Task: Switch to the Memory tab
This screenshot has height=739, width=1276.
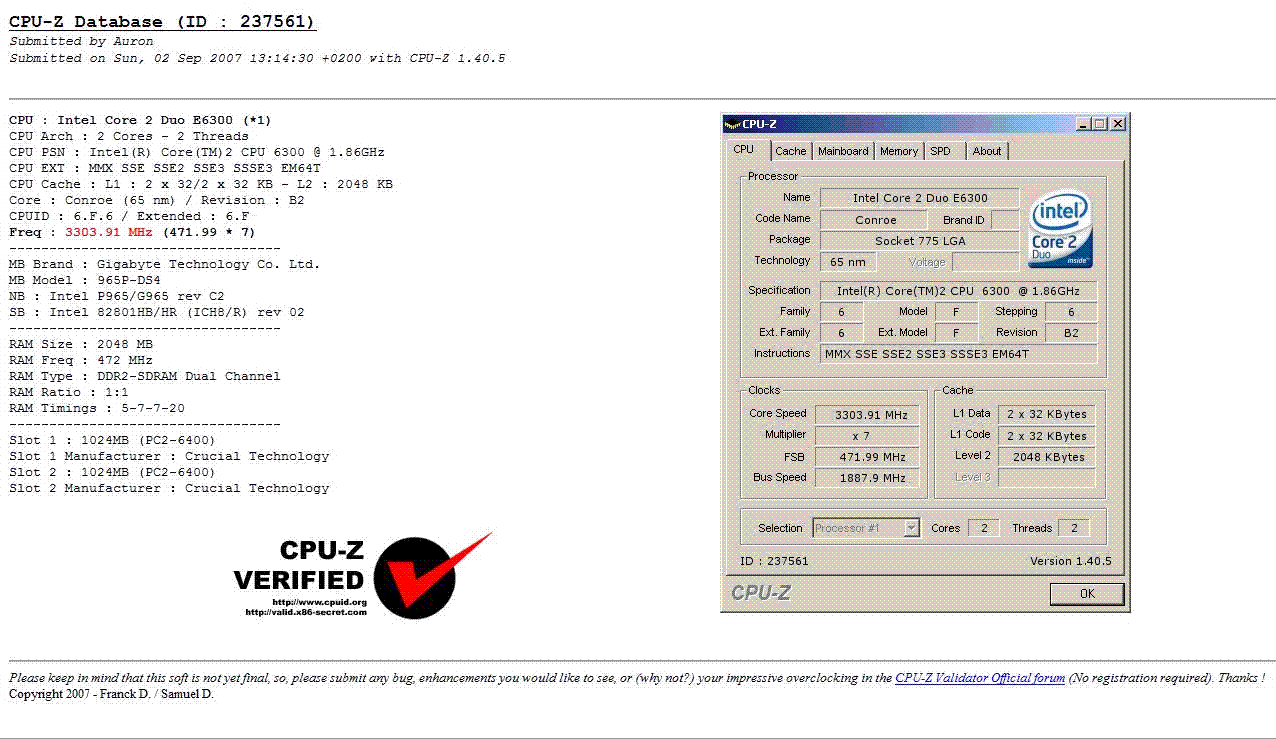Action: (899, 151)
